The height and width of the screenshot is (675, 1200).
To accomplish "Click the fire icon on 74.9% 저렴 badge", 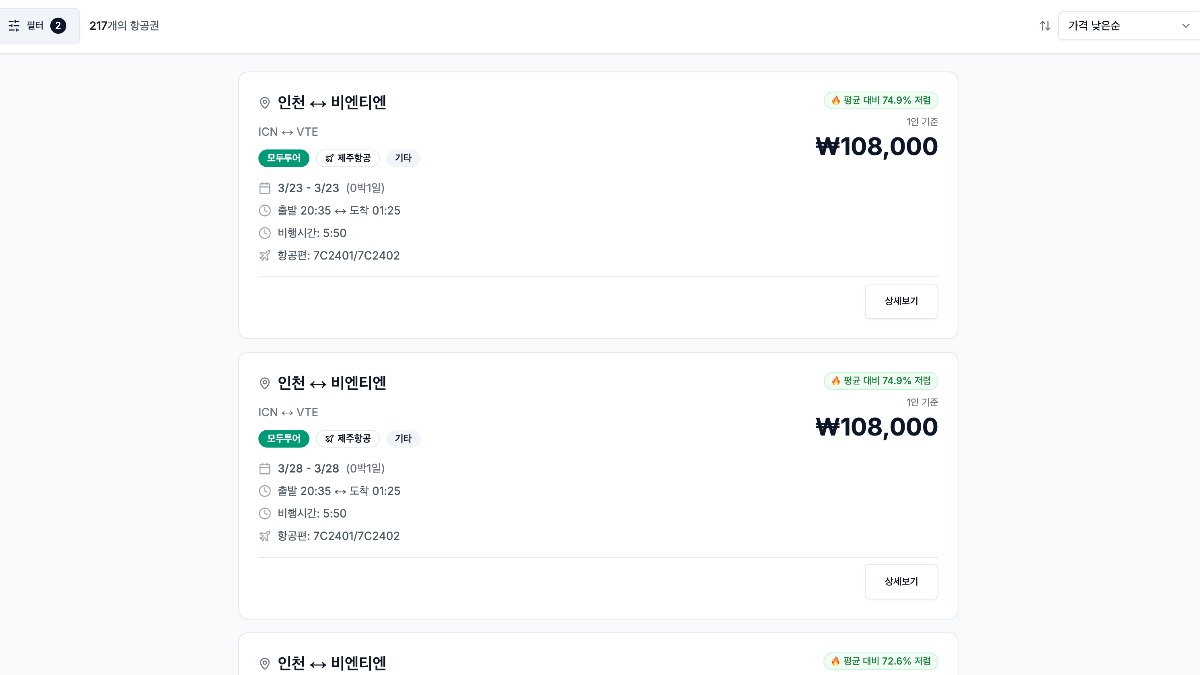I will 836,100.
